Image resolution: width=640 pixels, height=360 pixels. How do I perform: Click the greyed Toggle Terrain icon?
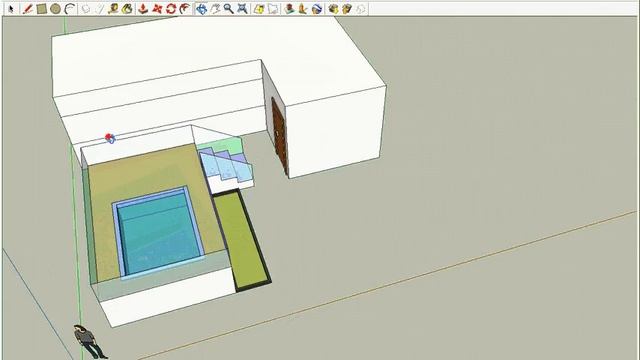[273, 9]
